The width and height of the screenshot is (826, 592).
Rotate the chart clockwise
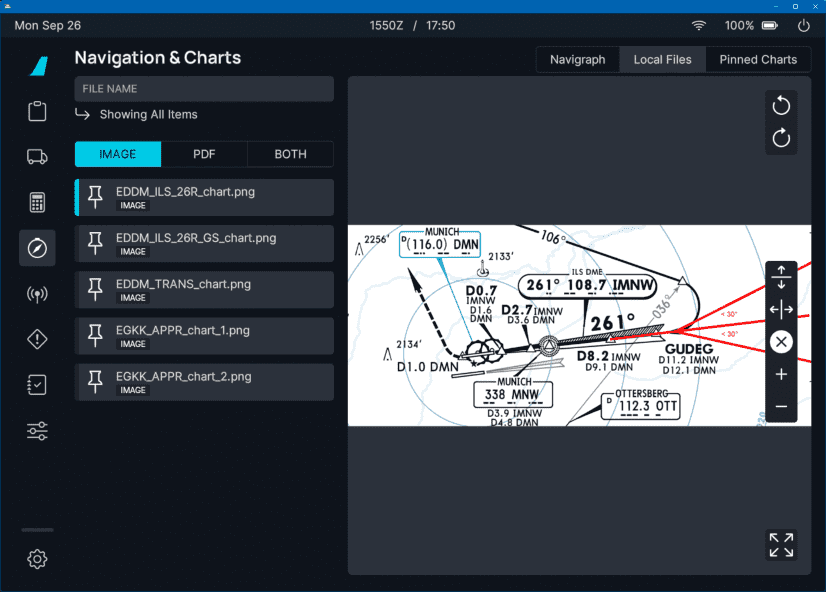click(781, 139)
